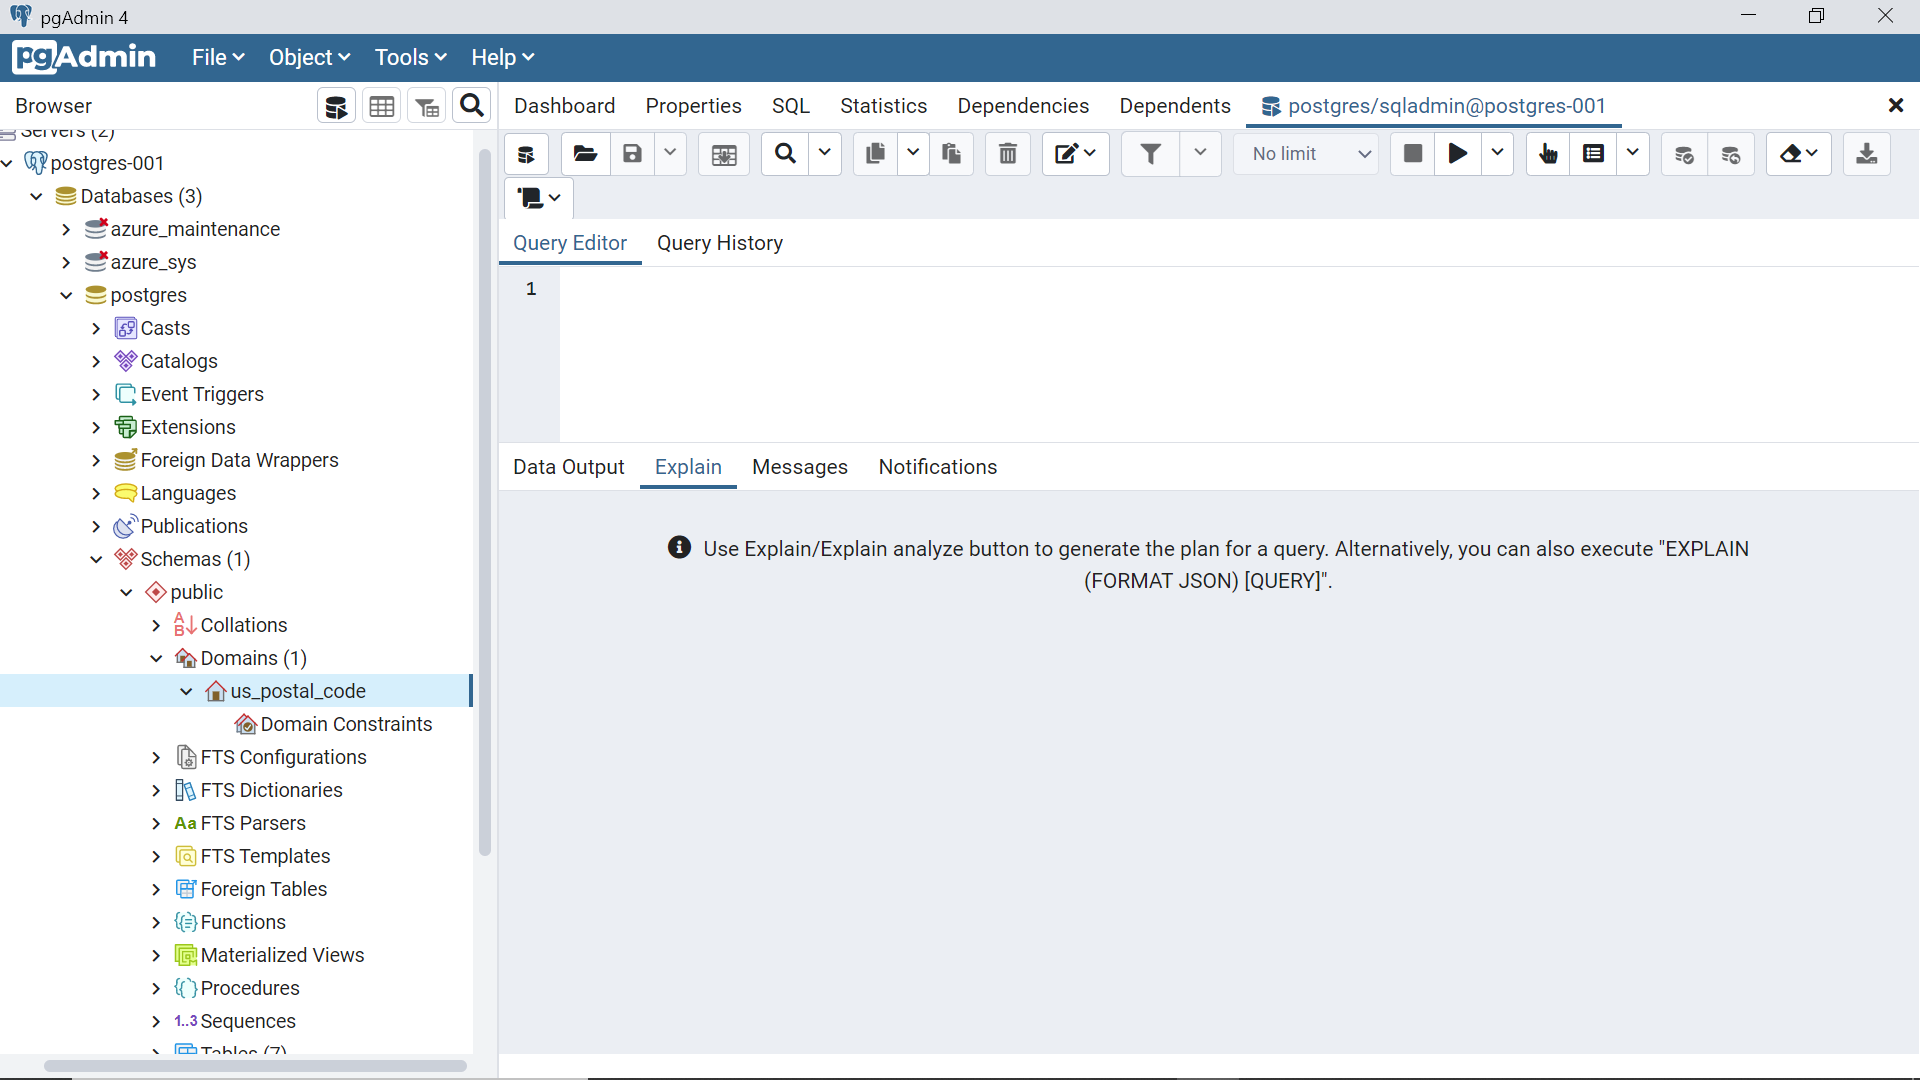
Task: Click the Download results icon
Action: coord(1866,154)
